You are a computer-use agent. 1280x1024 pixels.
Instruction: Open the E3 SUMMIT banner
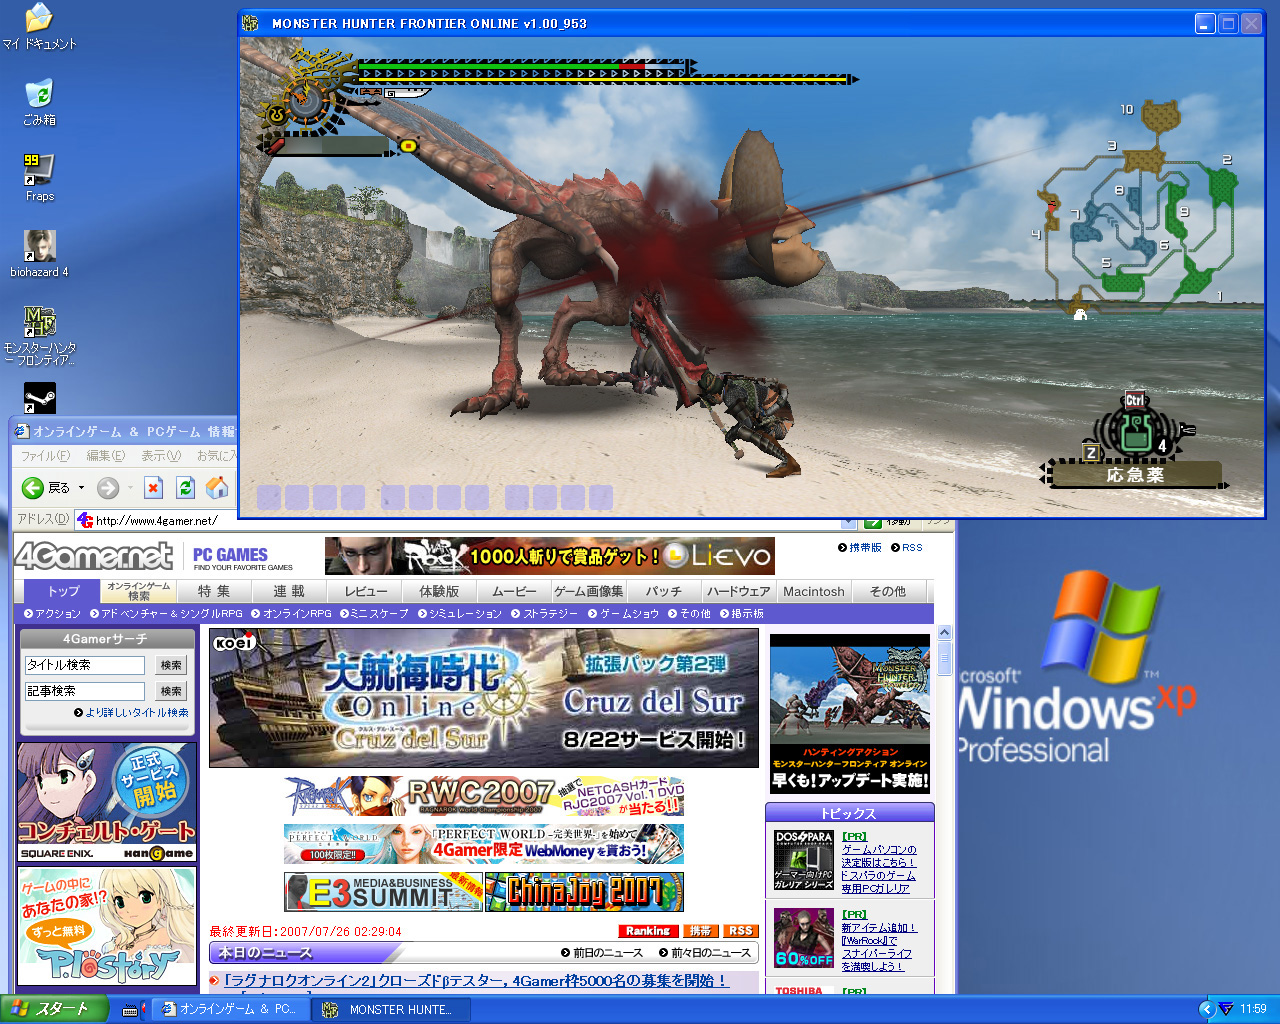click(x=383, y=891)
